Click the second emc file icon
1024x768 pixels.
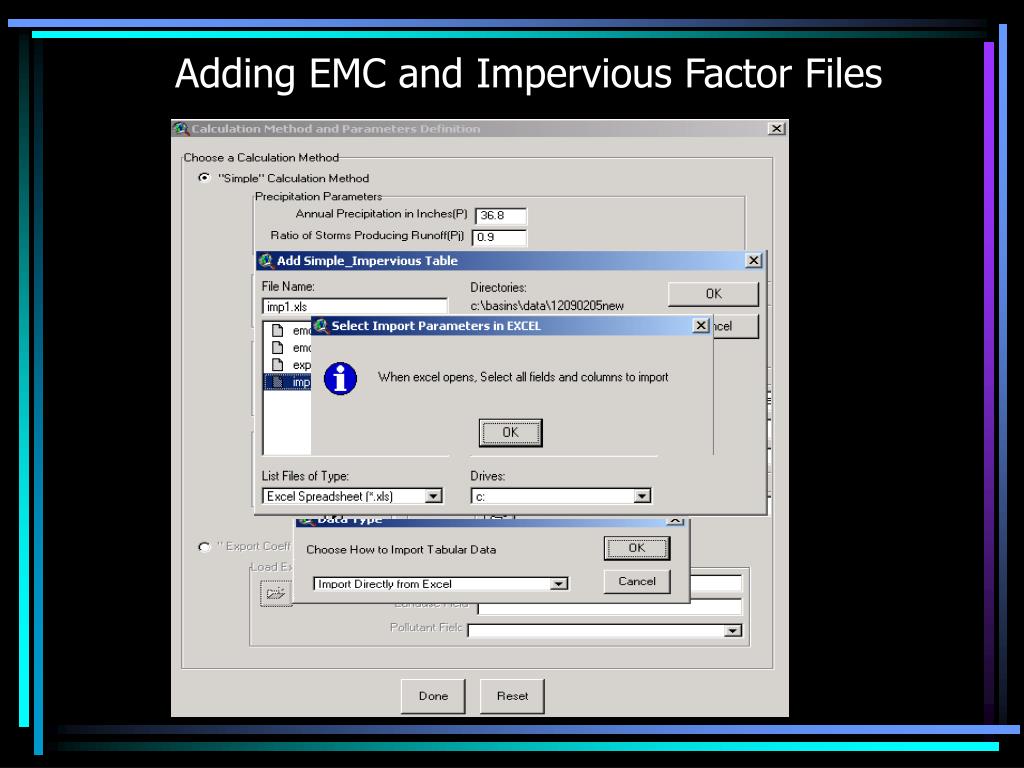pyautogui.click(x=278, y=347)
